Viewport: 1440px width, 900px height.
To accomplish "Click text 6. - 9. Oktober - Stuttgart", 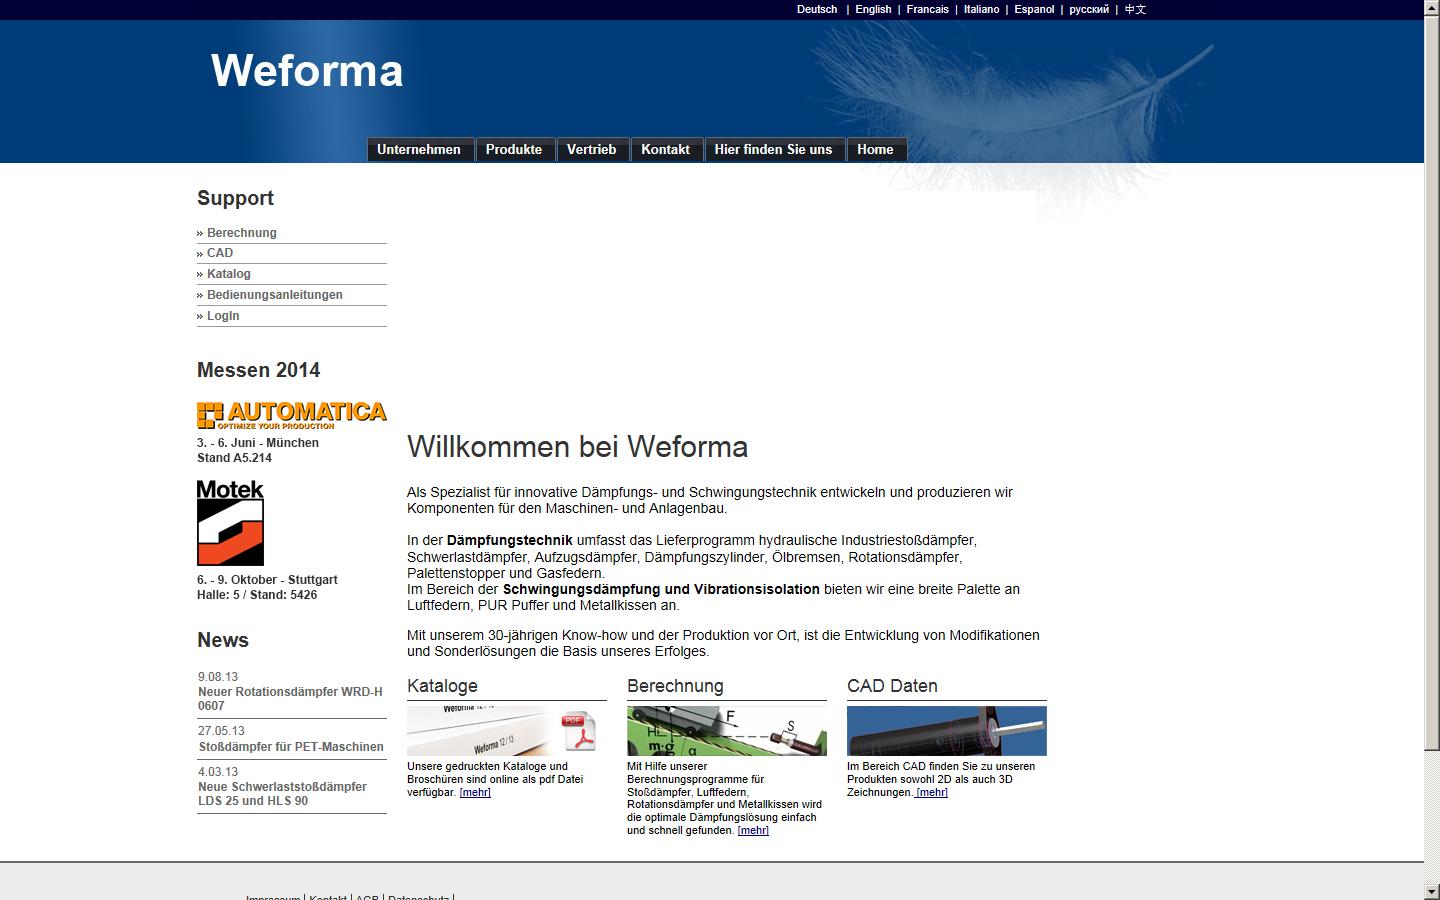I will (x=267, y=580).
